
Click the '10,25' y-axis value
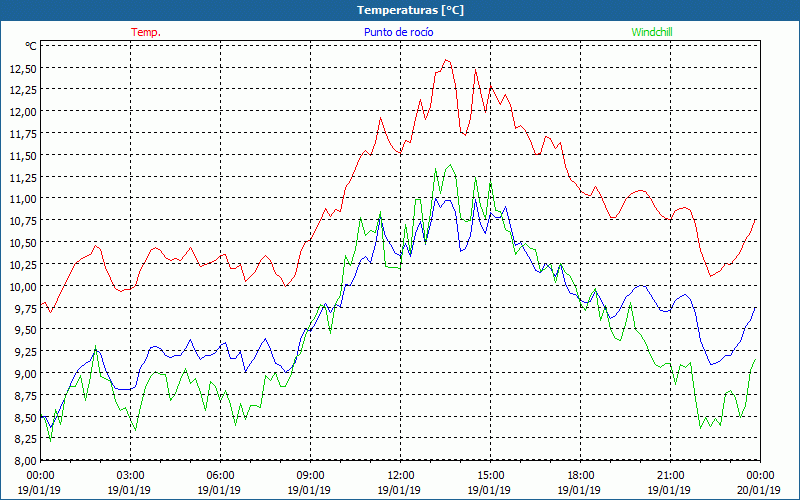point(23,264)
